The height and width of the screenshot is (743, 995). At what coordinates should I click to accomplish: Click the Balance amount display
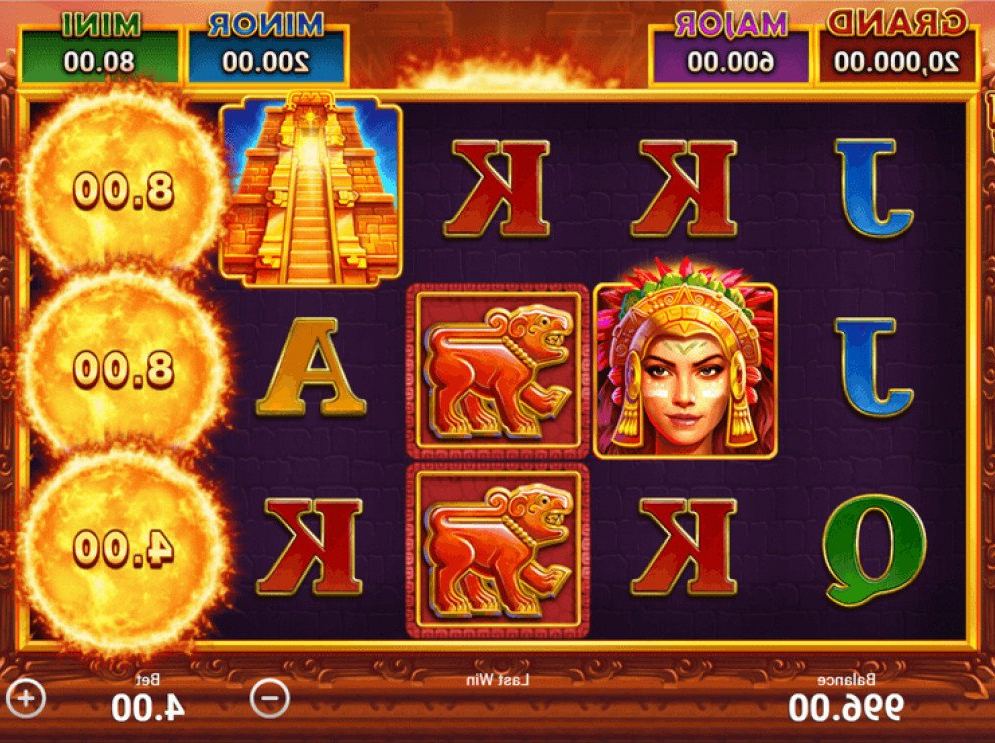pyautogui.click(x=847, y=707)
